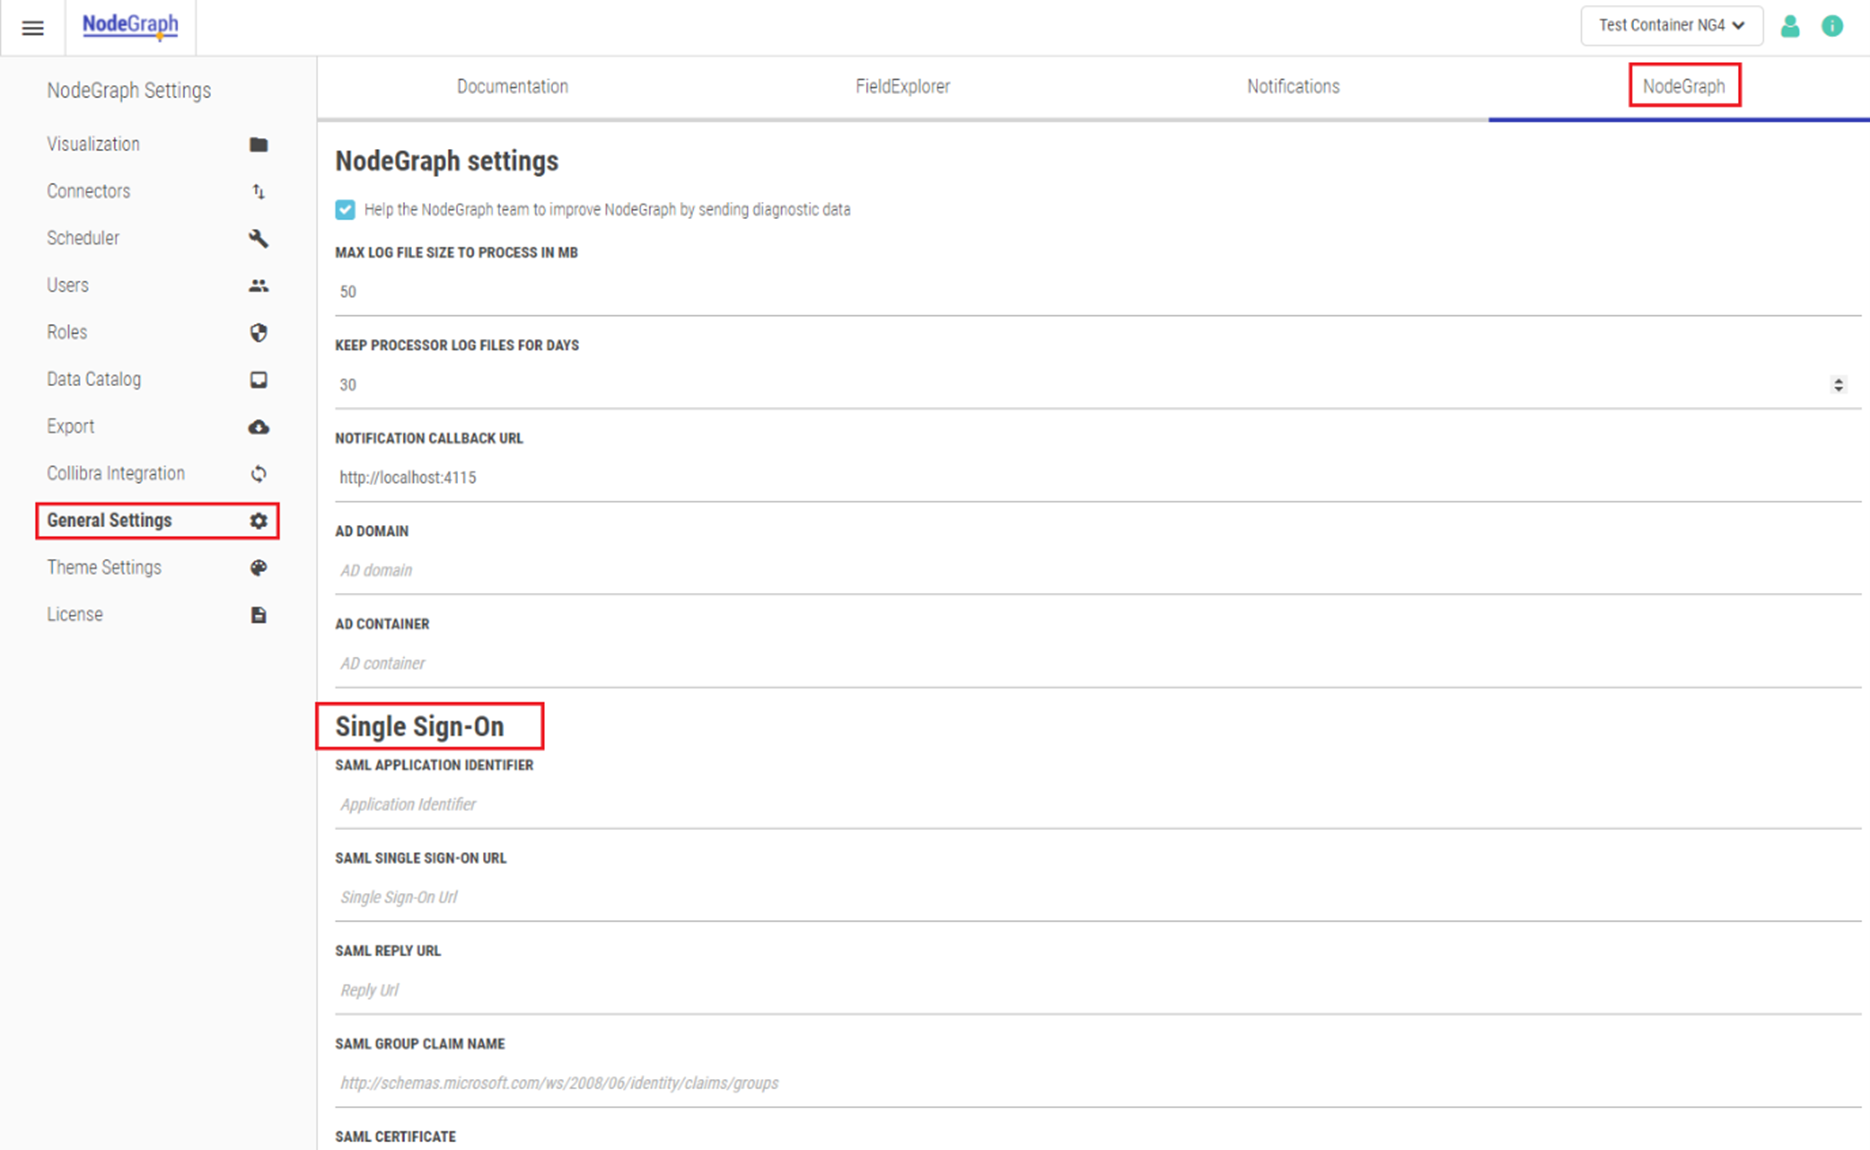Open the Test Container NG4 dropdown
Screen dimensions: 1870x1150
click(1671, 25)
